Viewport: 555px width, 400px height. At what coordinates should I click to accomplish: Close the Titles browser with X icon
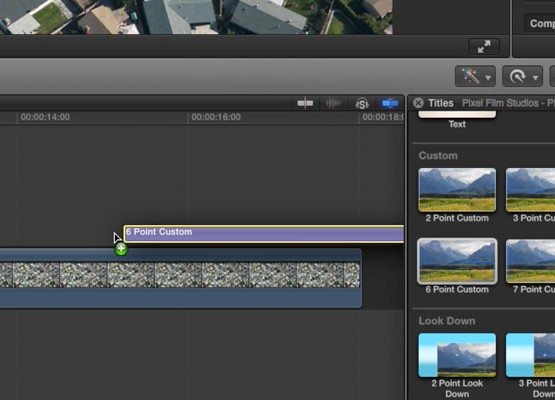418,103
